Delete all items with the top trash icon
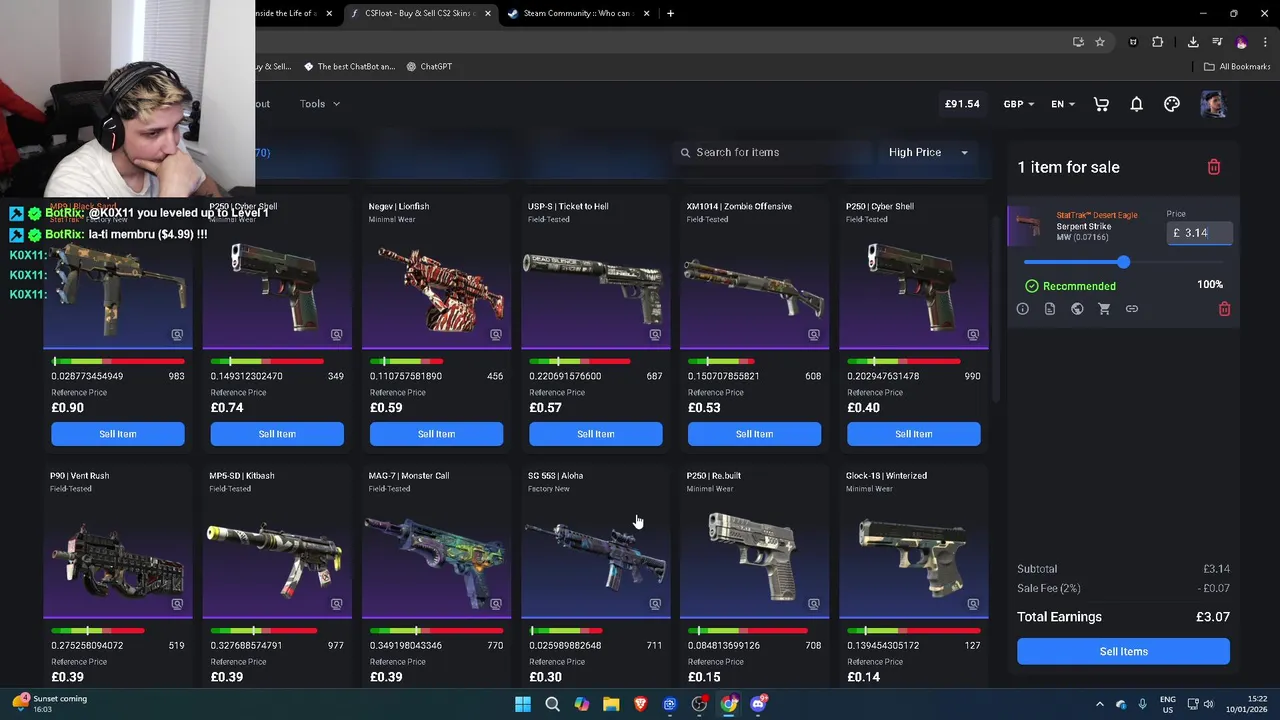Viewport: 1280px width, 720px height. pos(1214,167)
